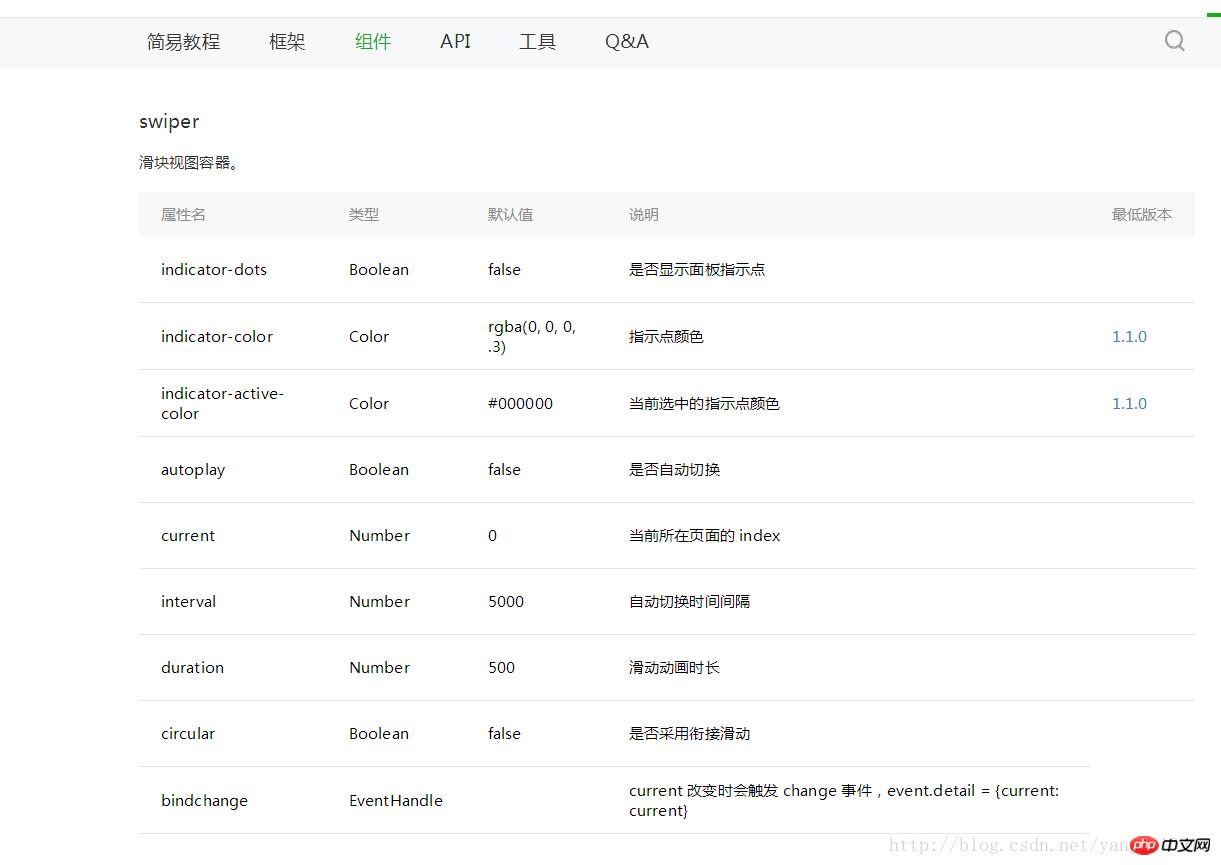Open the API navigation tab

455,42
